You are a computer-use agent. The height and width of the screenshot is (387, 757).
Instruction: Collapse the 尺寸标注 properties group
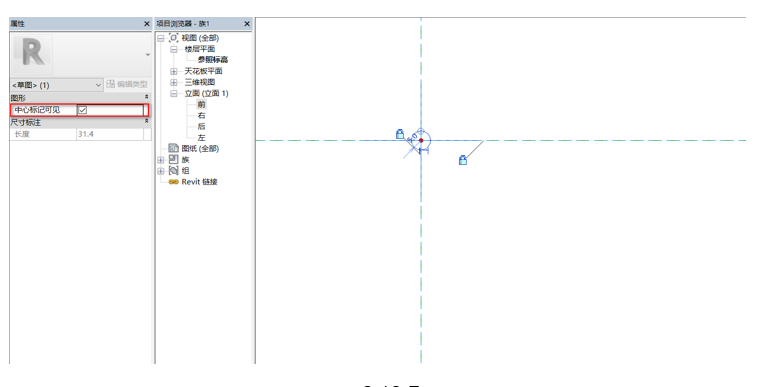tap(147, 122)
